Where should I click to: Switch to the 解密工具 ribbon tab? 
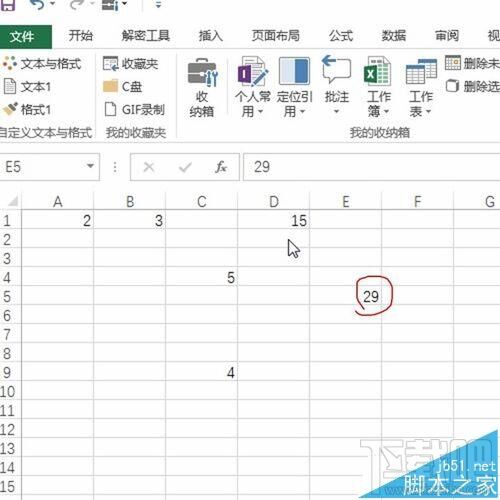(x=146, y=36)
